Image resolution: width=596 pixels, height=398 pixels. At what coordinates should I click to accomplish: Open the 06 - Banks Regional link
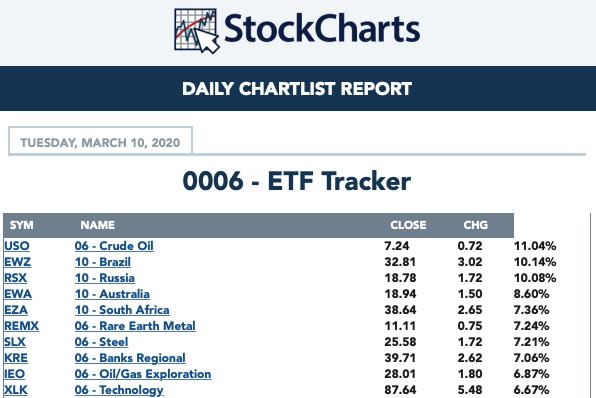point(130,358)
